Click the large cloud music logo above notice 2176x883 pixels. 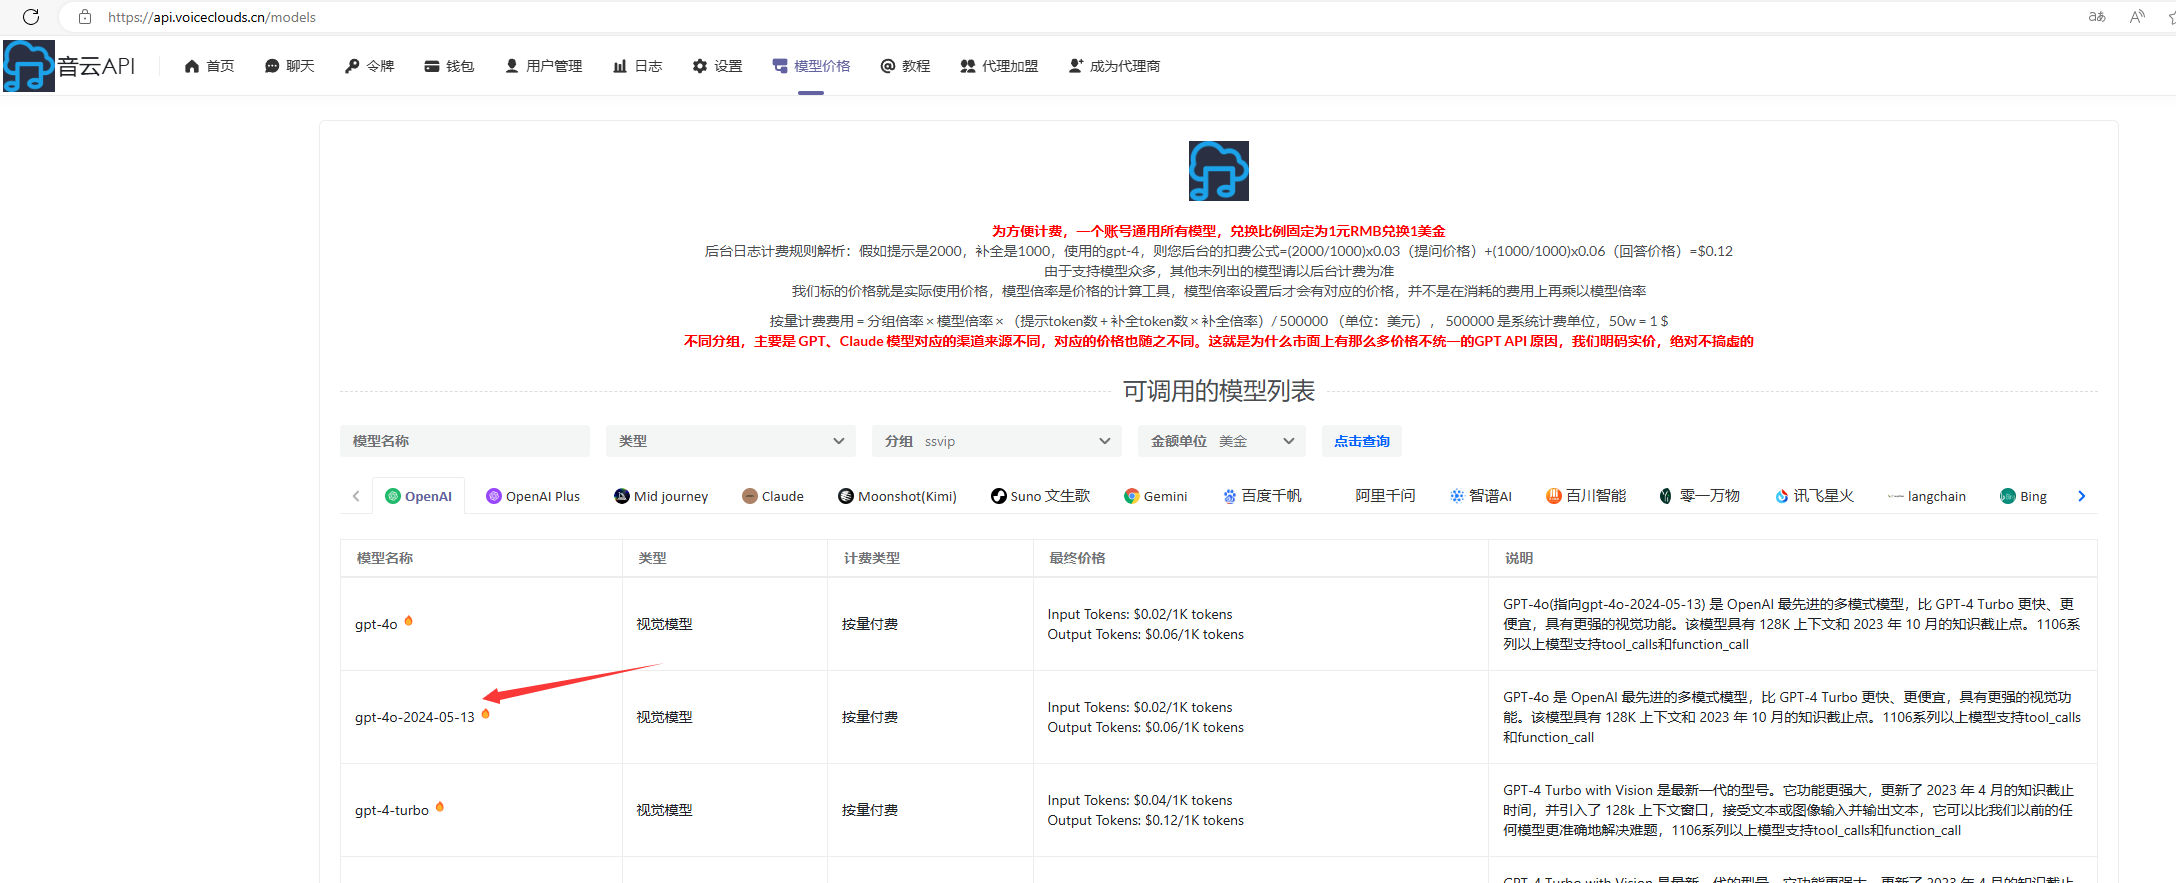(x=1219, y=171)
